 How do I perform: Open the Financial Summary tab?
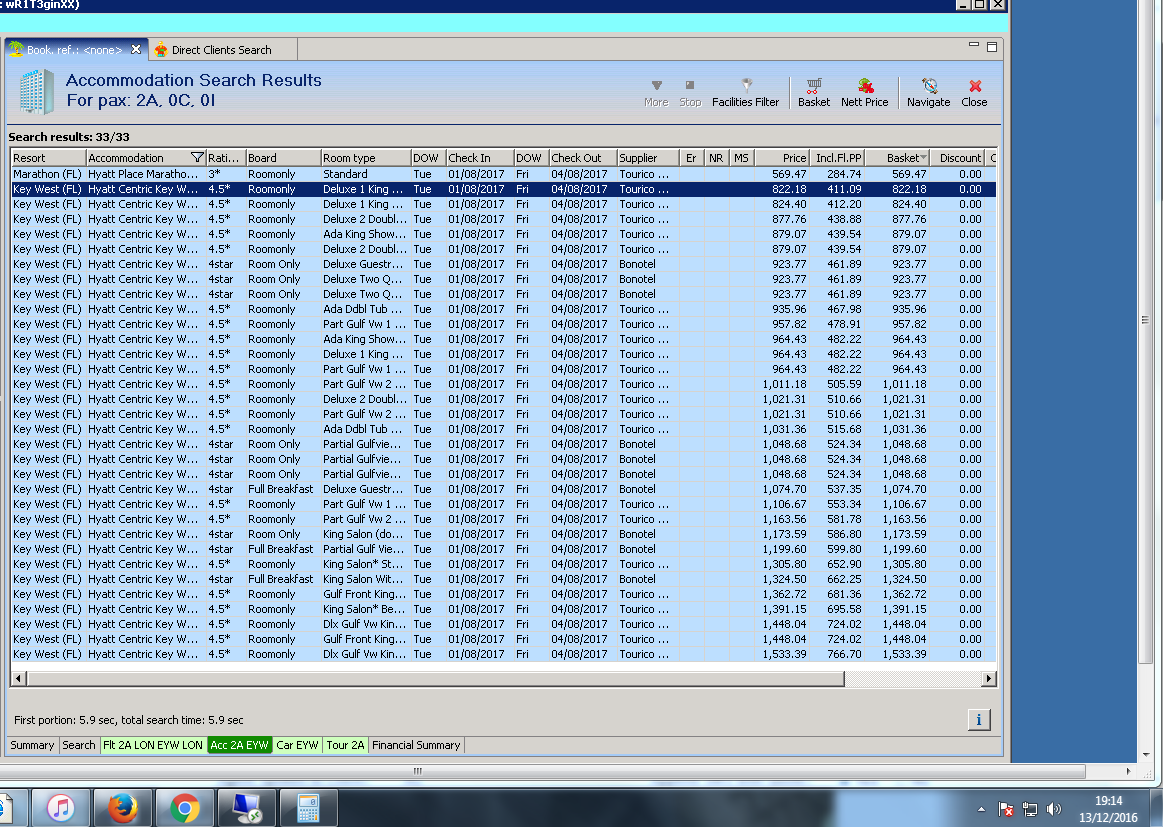[x=416, y=745]
